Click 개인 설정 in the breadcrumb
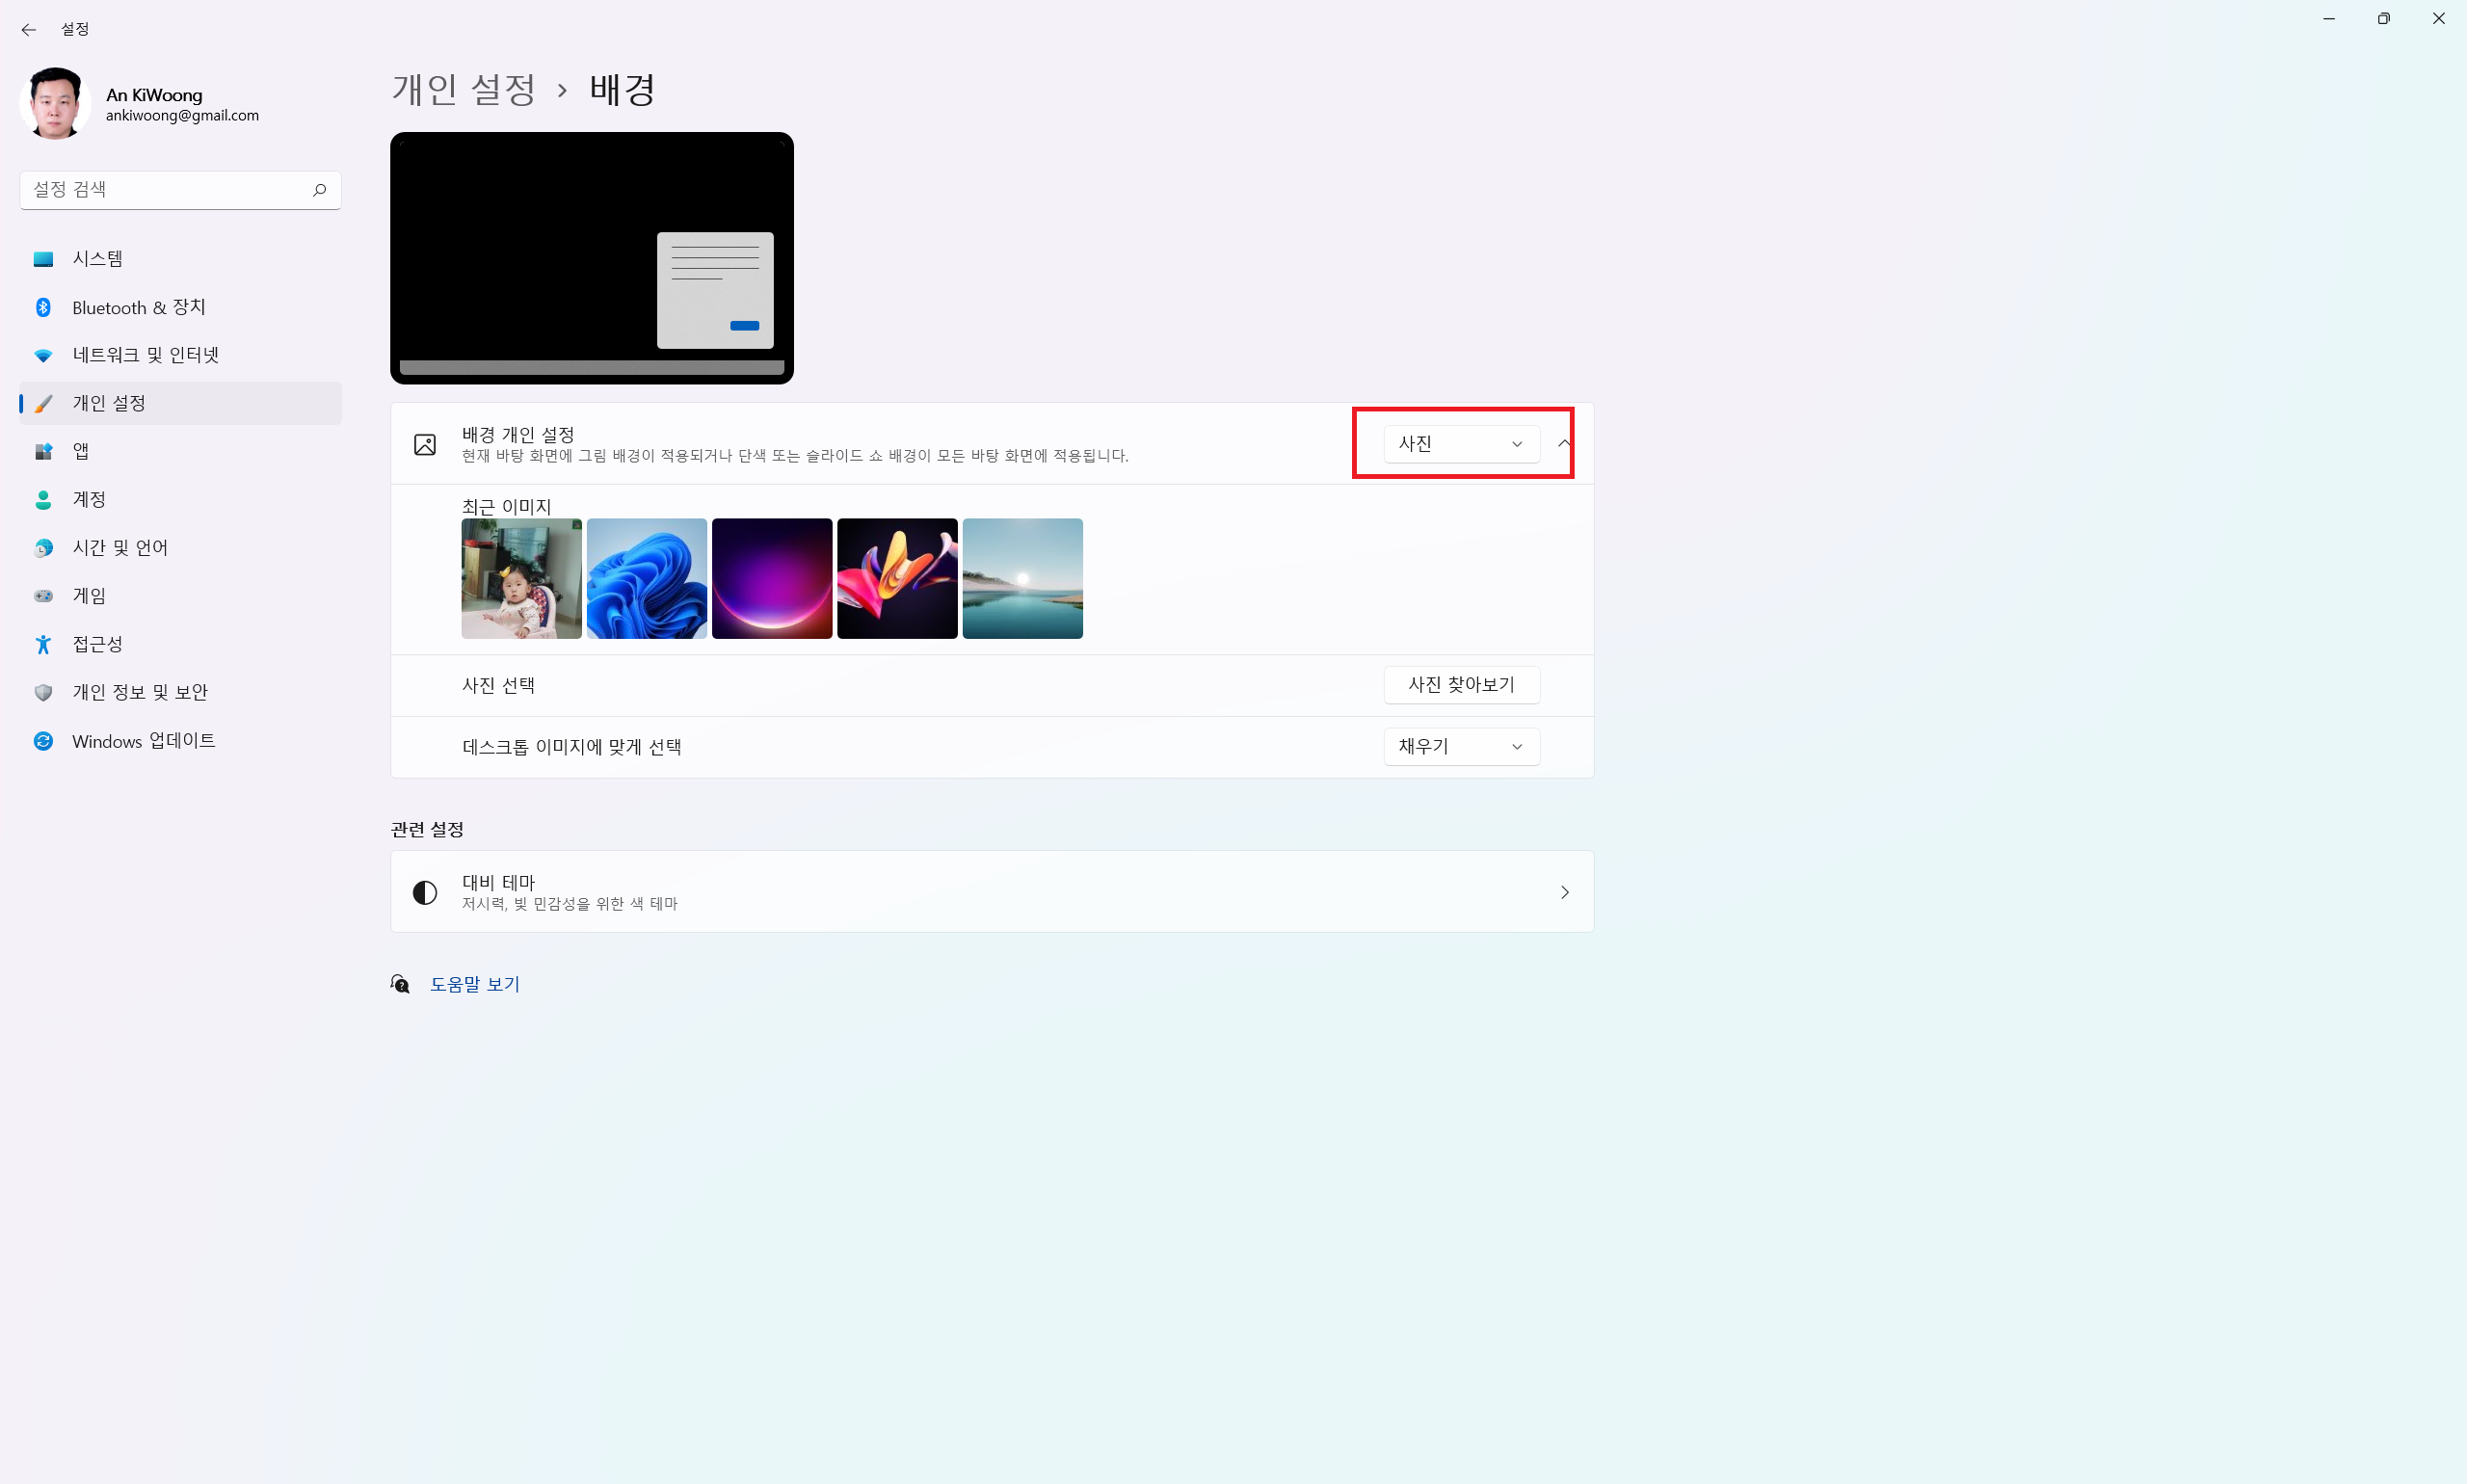Screen dimensions: 2467x1484 [x=463, y=90]
